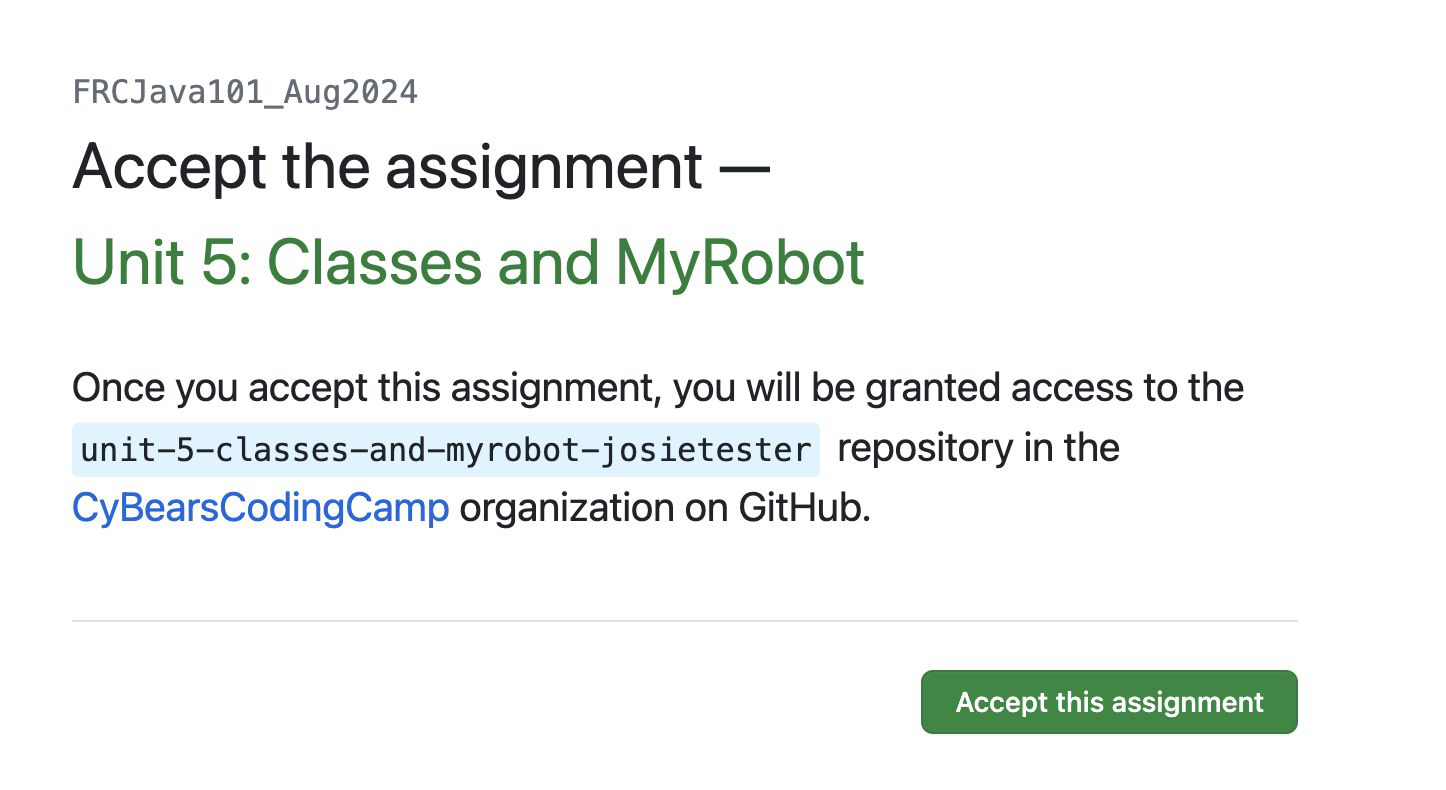
Task: Click the 'Accept the assignment' heading
Action: tap(387, 166)
